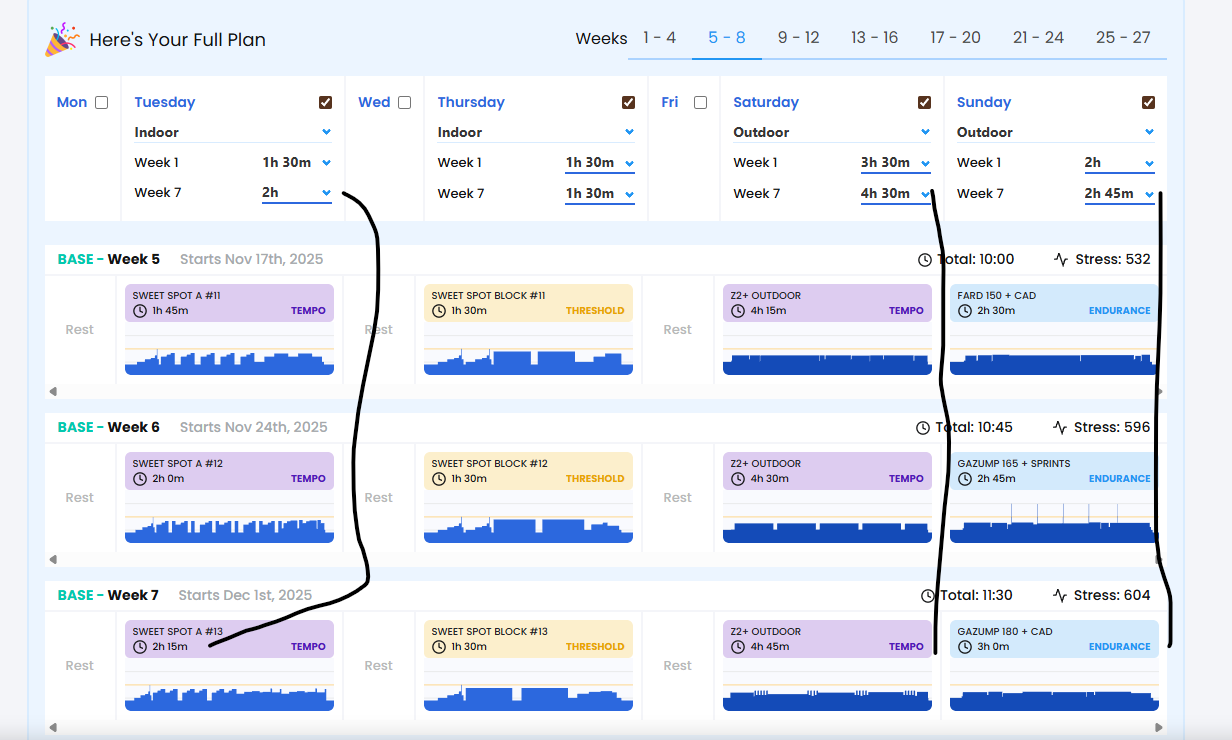Click clock icon on Sweet Spot A #11 card
Screen dimensions: 1232x740
139,311
